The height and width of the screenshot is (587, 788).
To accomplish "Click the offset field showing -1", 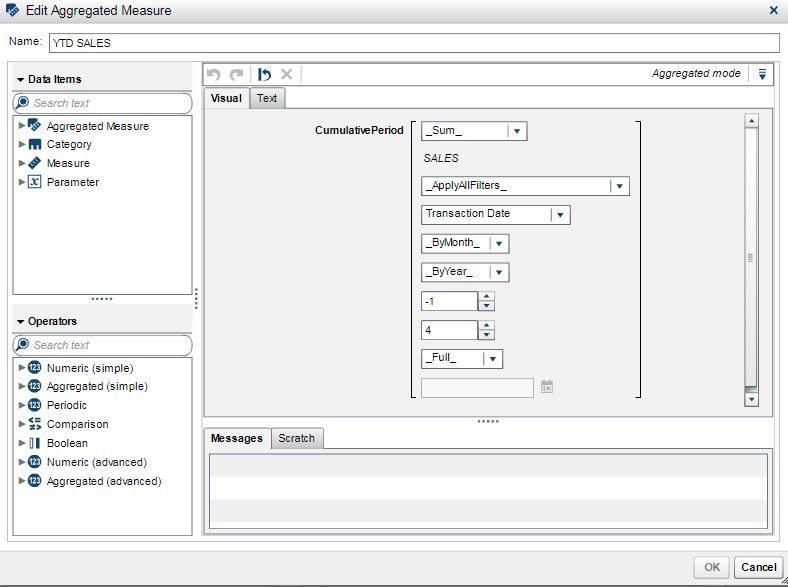I will (449, 301).
